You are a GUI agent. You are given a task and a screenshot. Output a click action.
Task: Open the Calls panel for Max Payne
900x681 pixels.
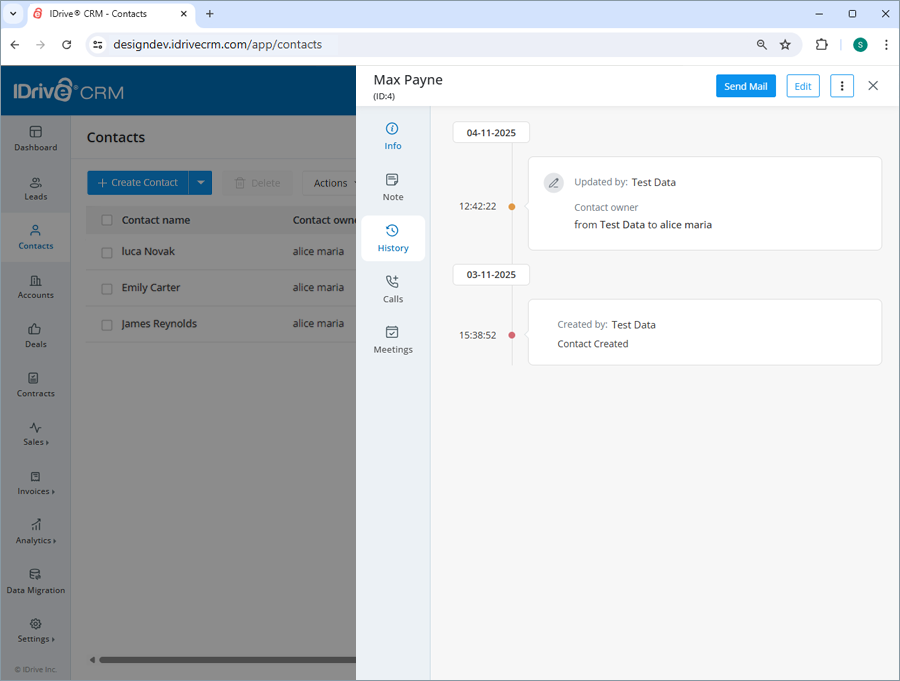(x=392, y=288)
